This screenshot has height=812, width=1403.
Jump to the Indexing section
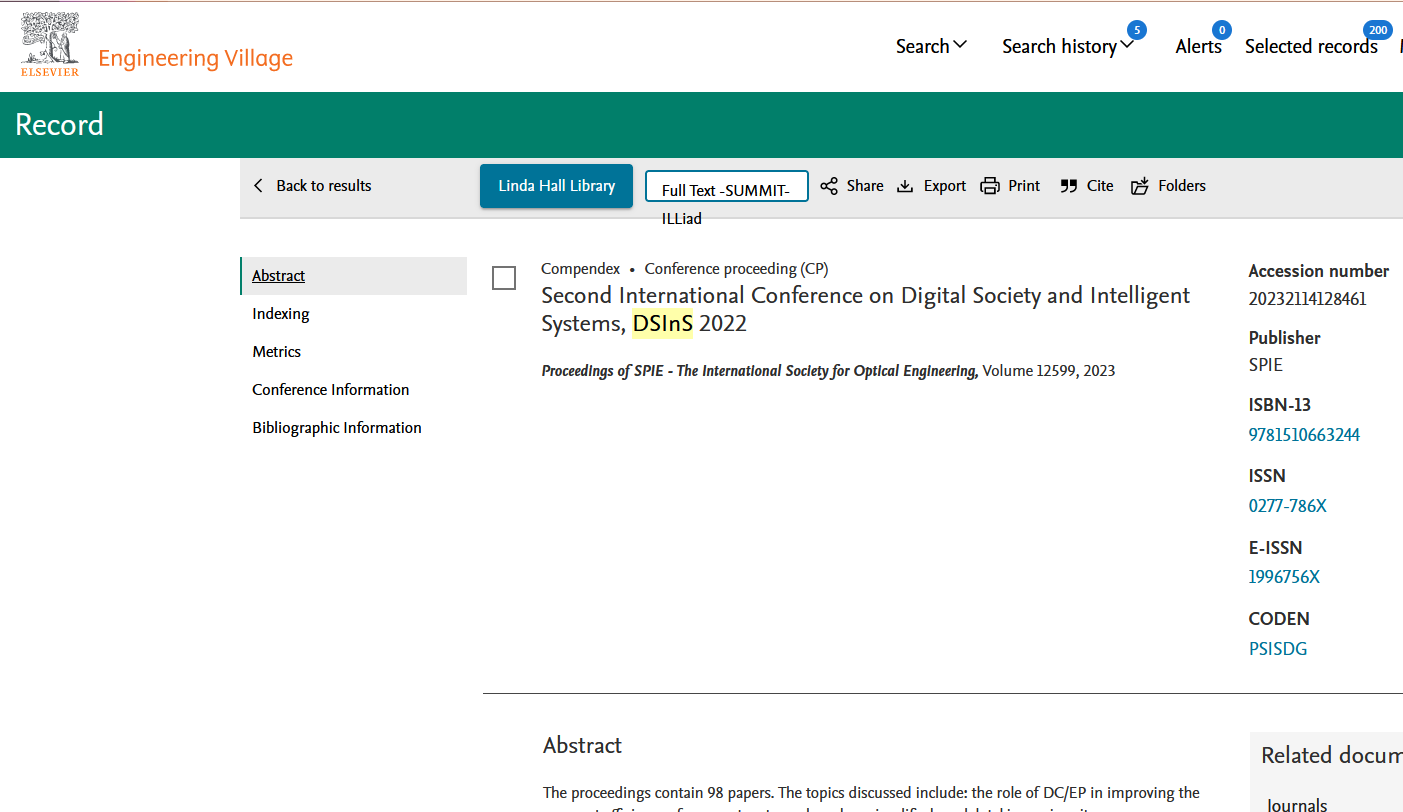(281, 314)
